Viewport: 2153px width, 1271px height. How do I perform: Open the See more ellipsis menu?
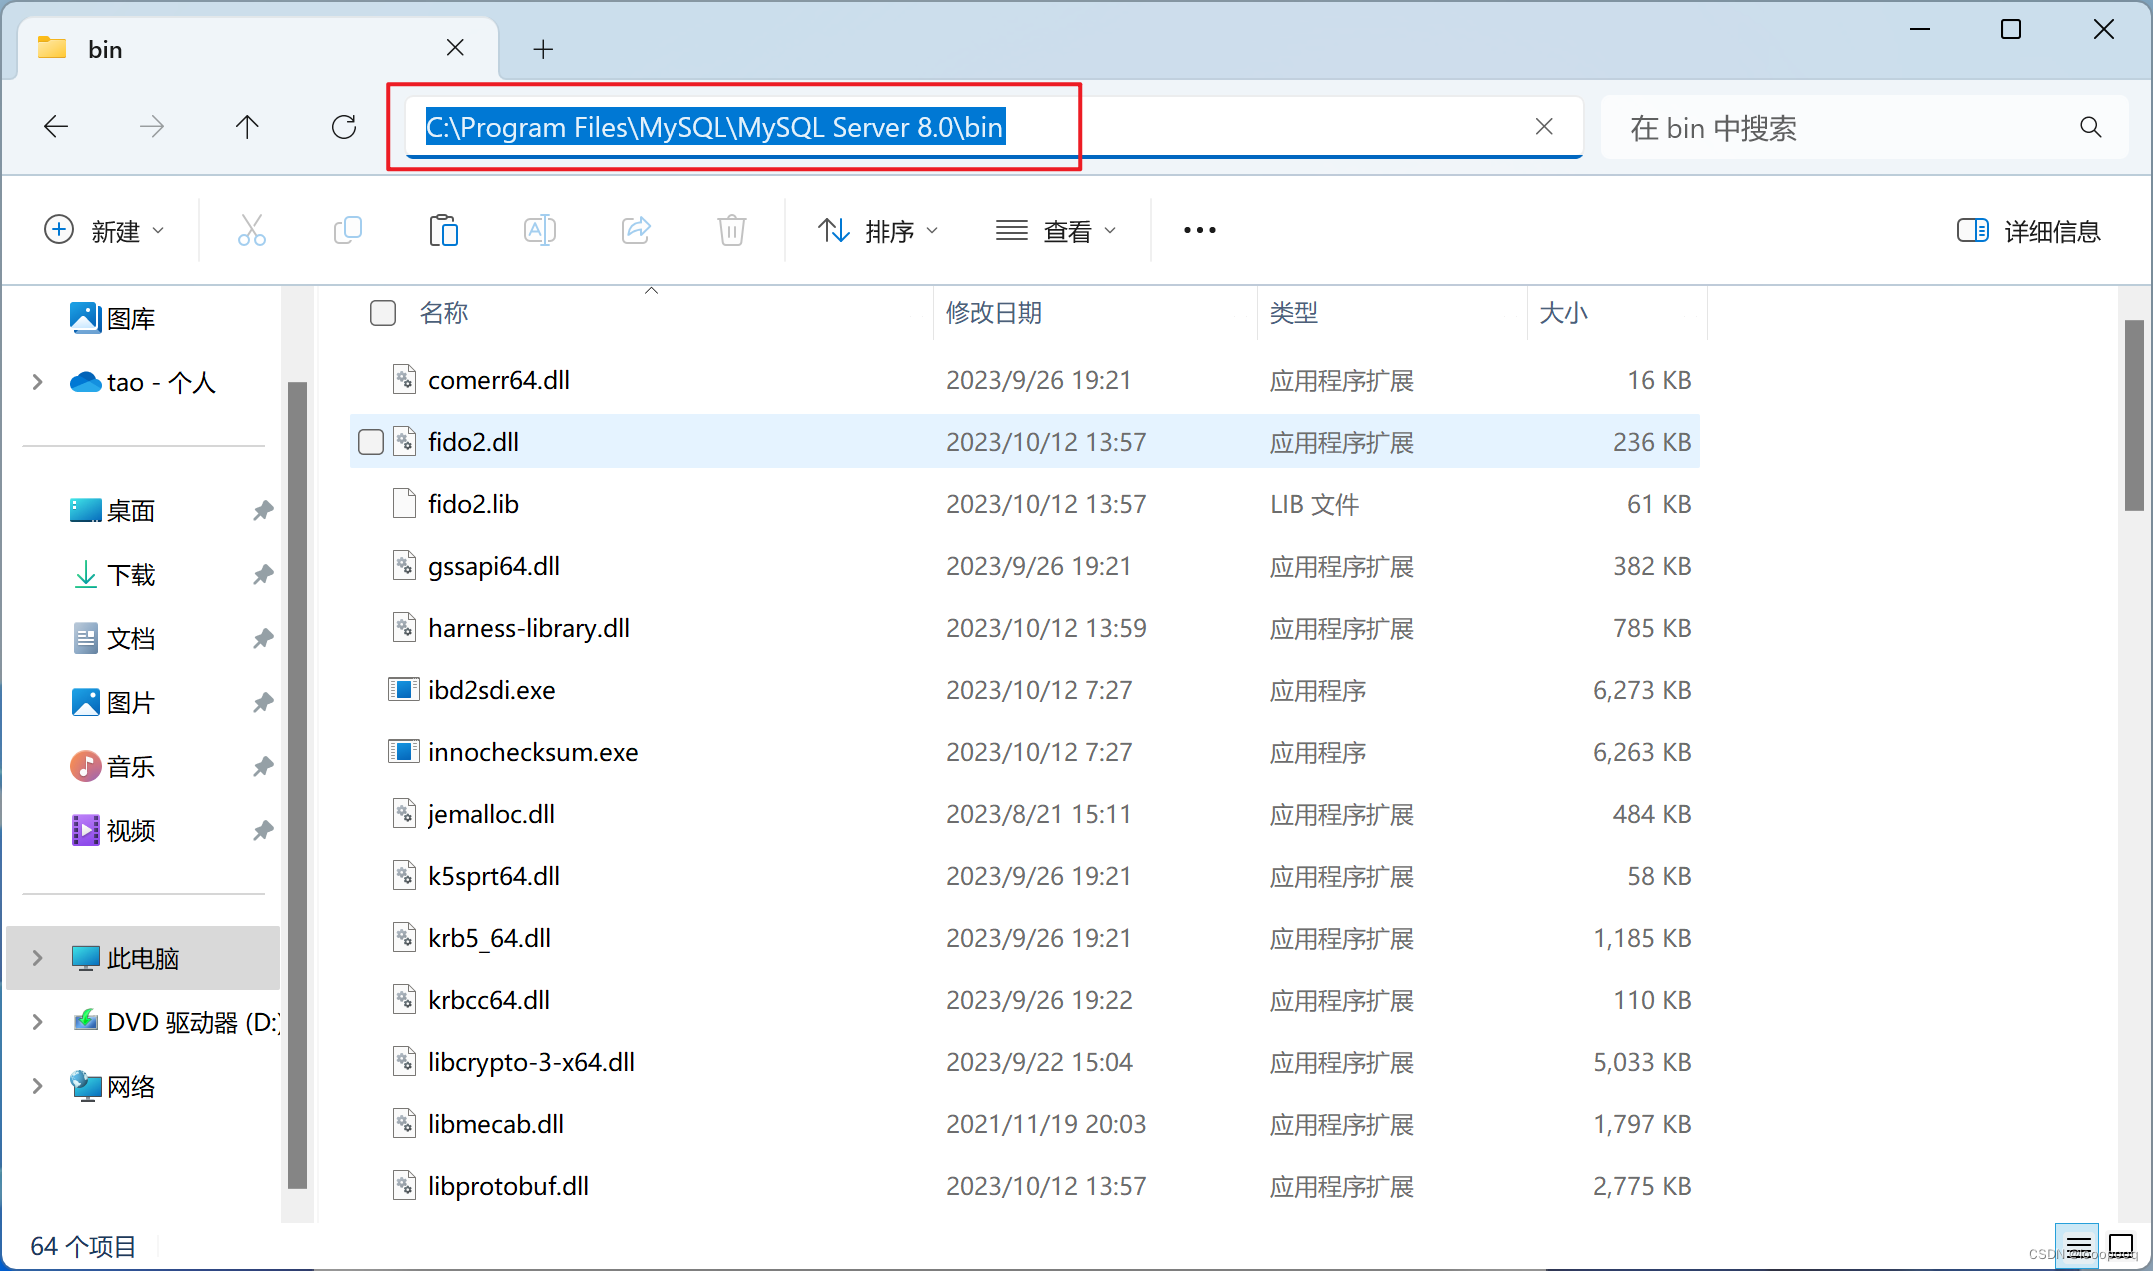(x=1200, y=230)
